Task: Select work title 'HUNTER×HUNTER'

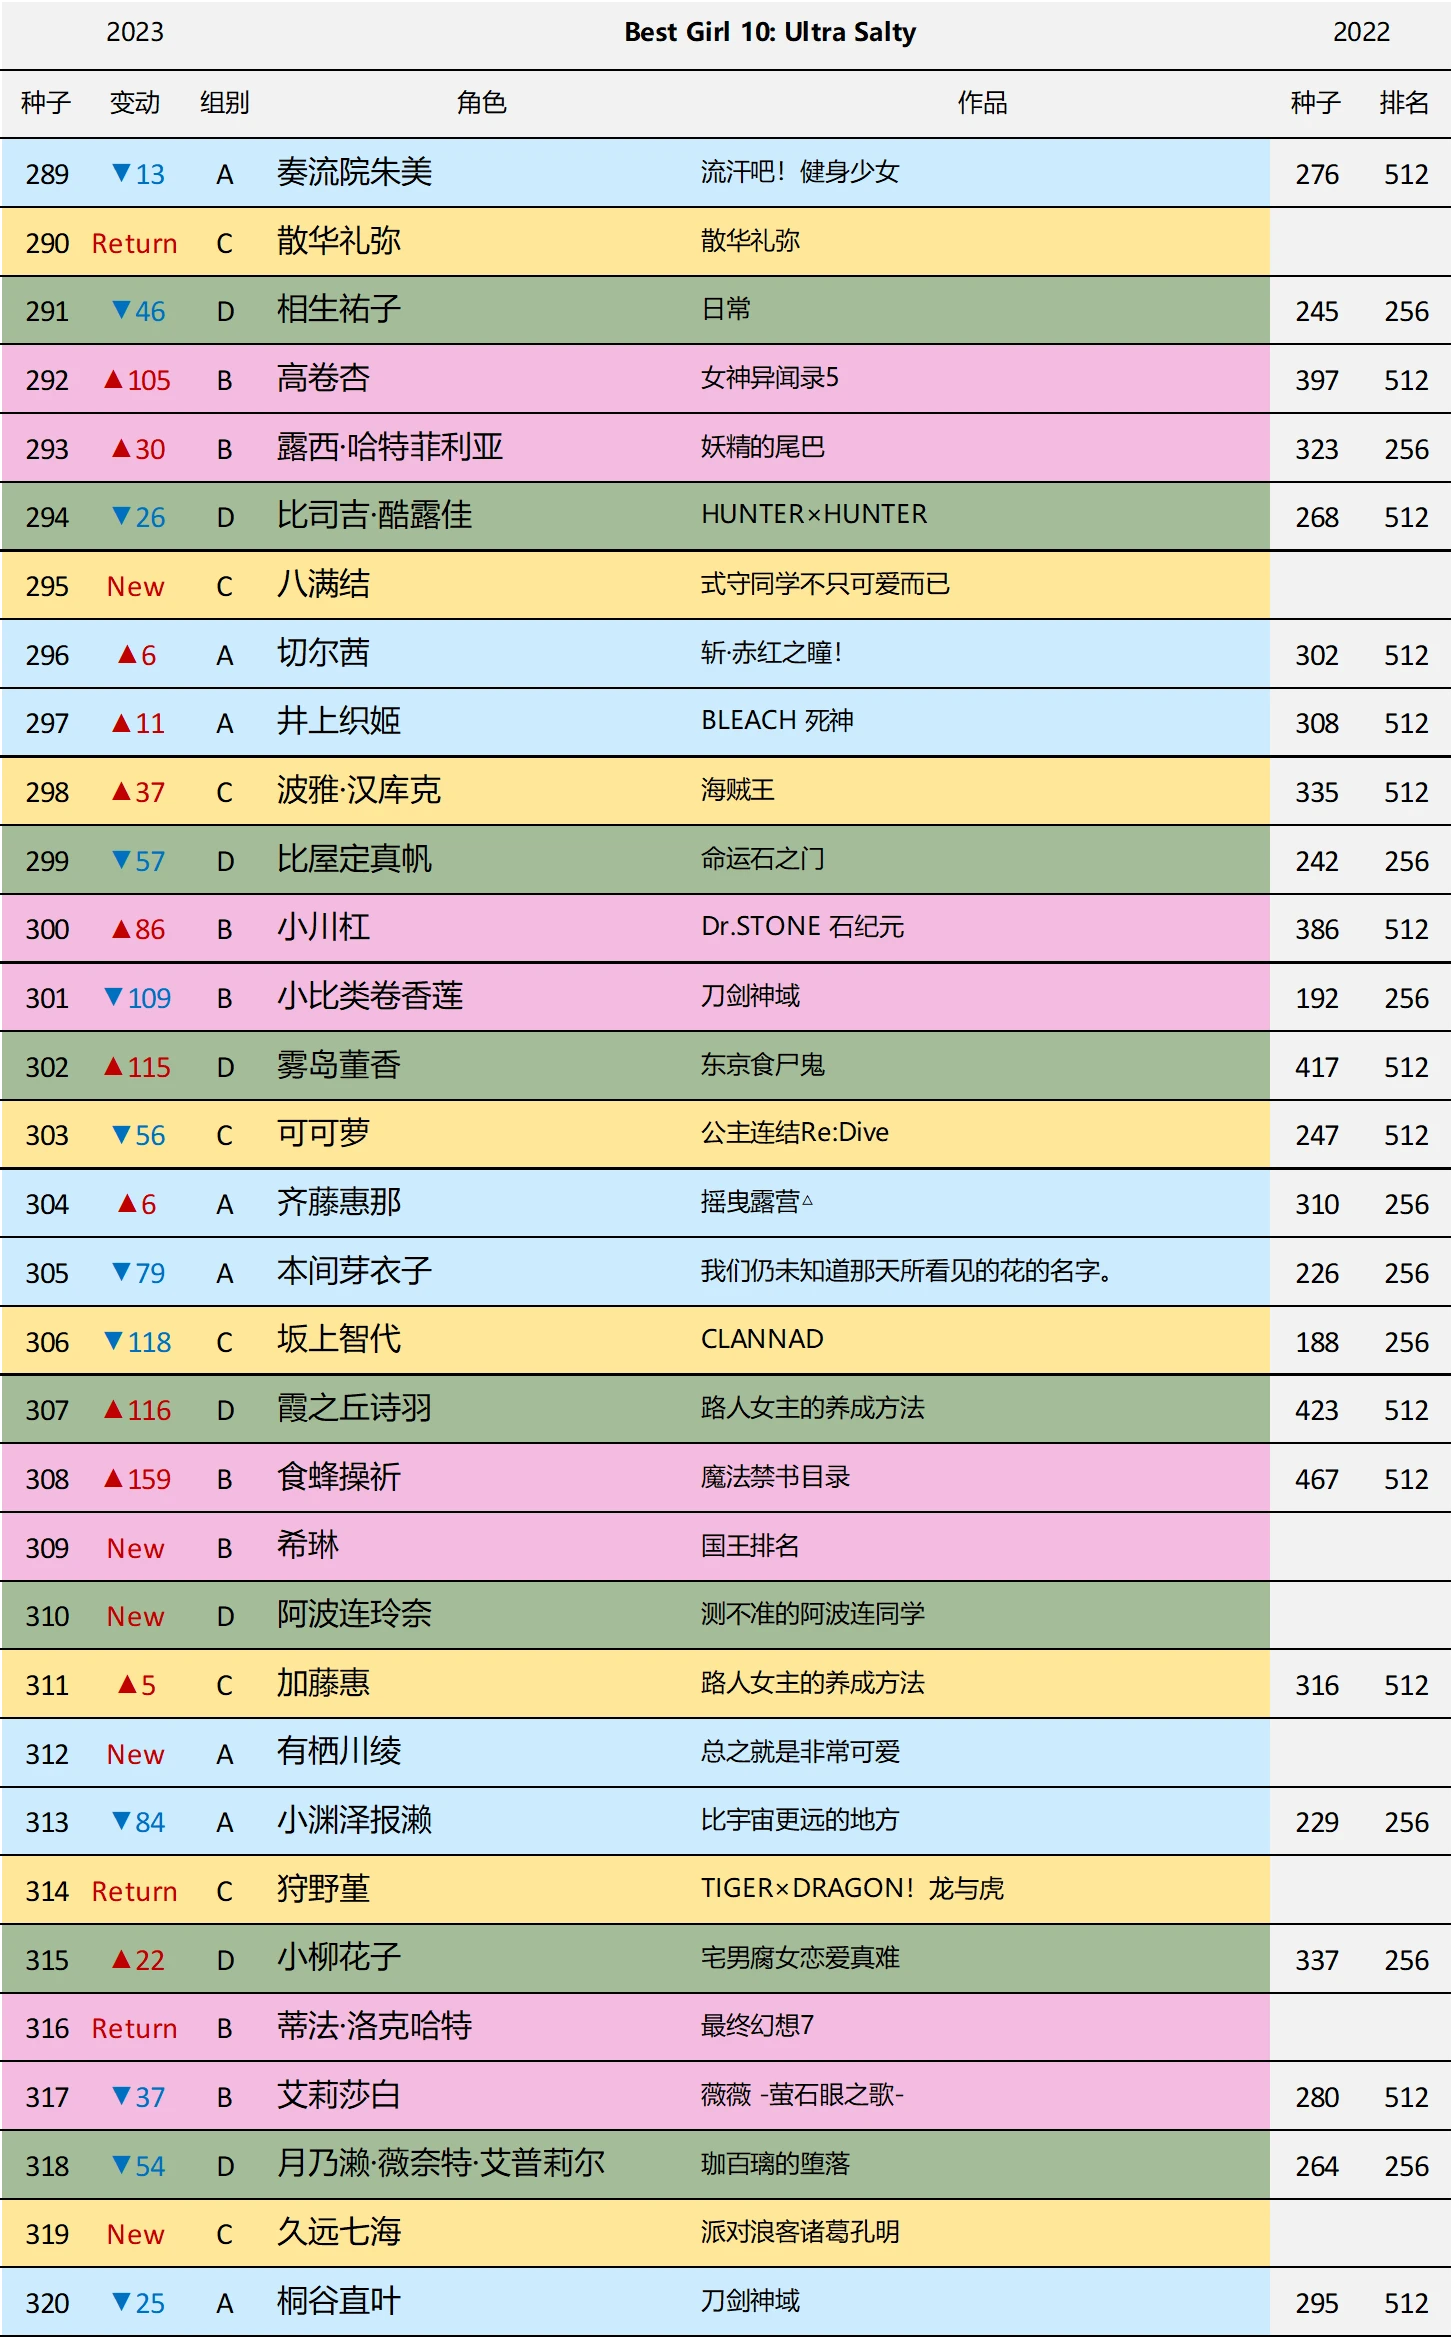Action: tap(814, 514)
